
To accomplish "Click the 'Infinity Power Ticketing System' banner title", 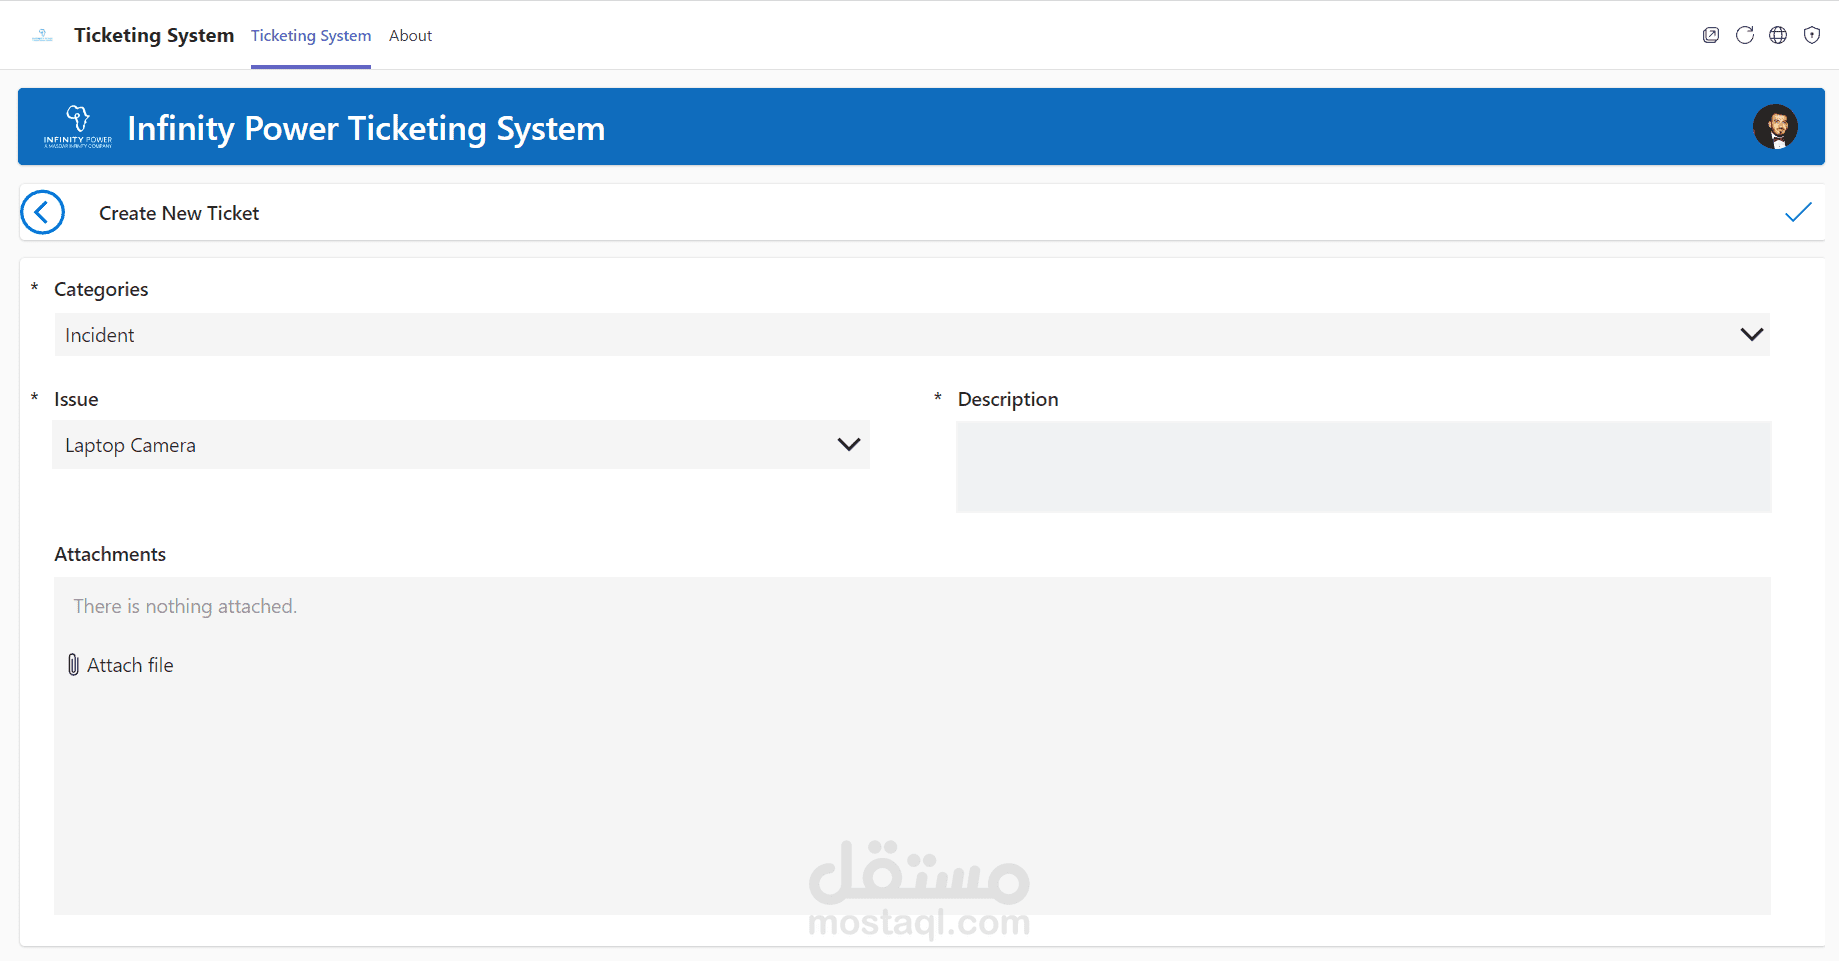I will click(366, 128).
